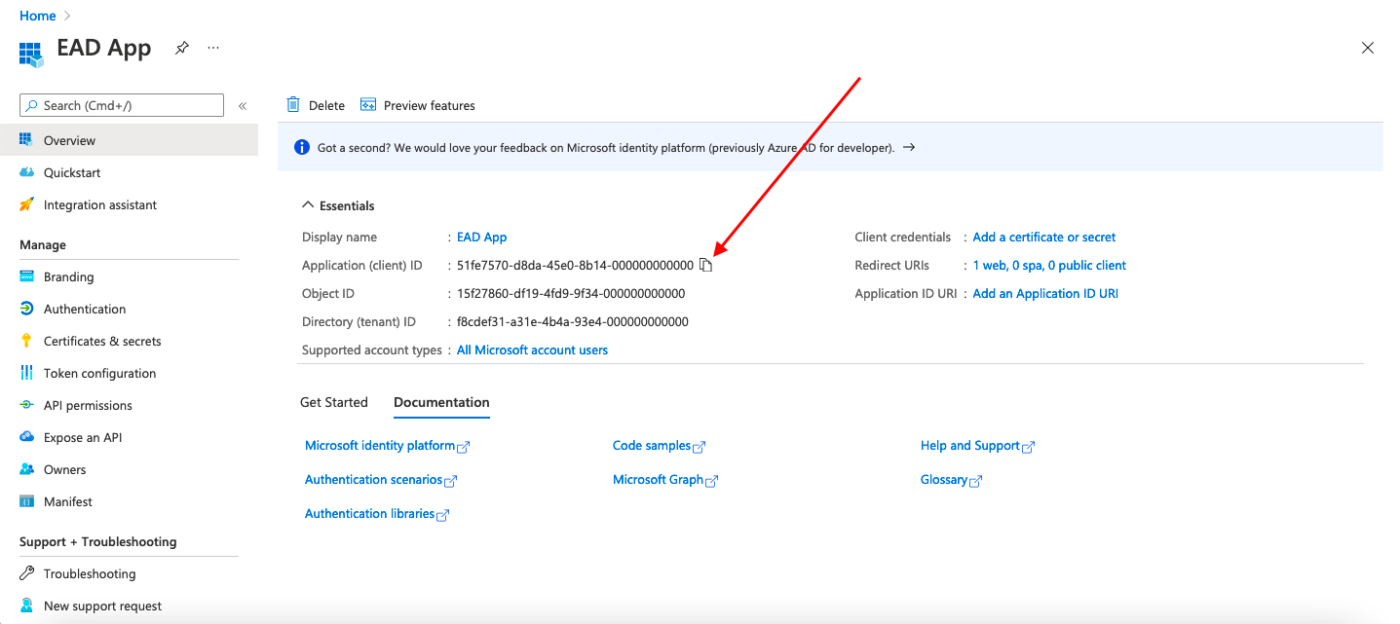Click the Quickstart cloud icon
The width and height of the screenshot is (1400, 624).
pos(27,173)
